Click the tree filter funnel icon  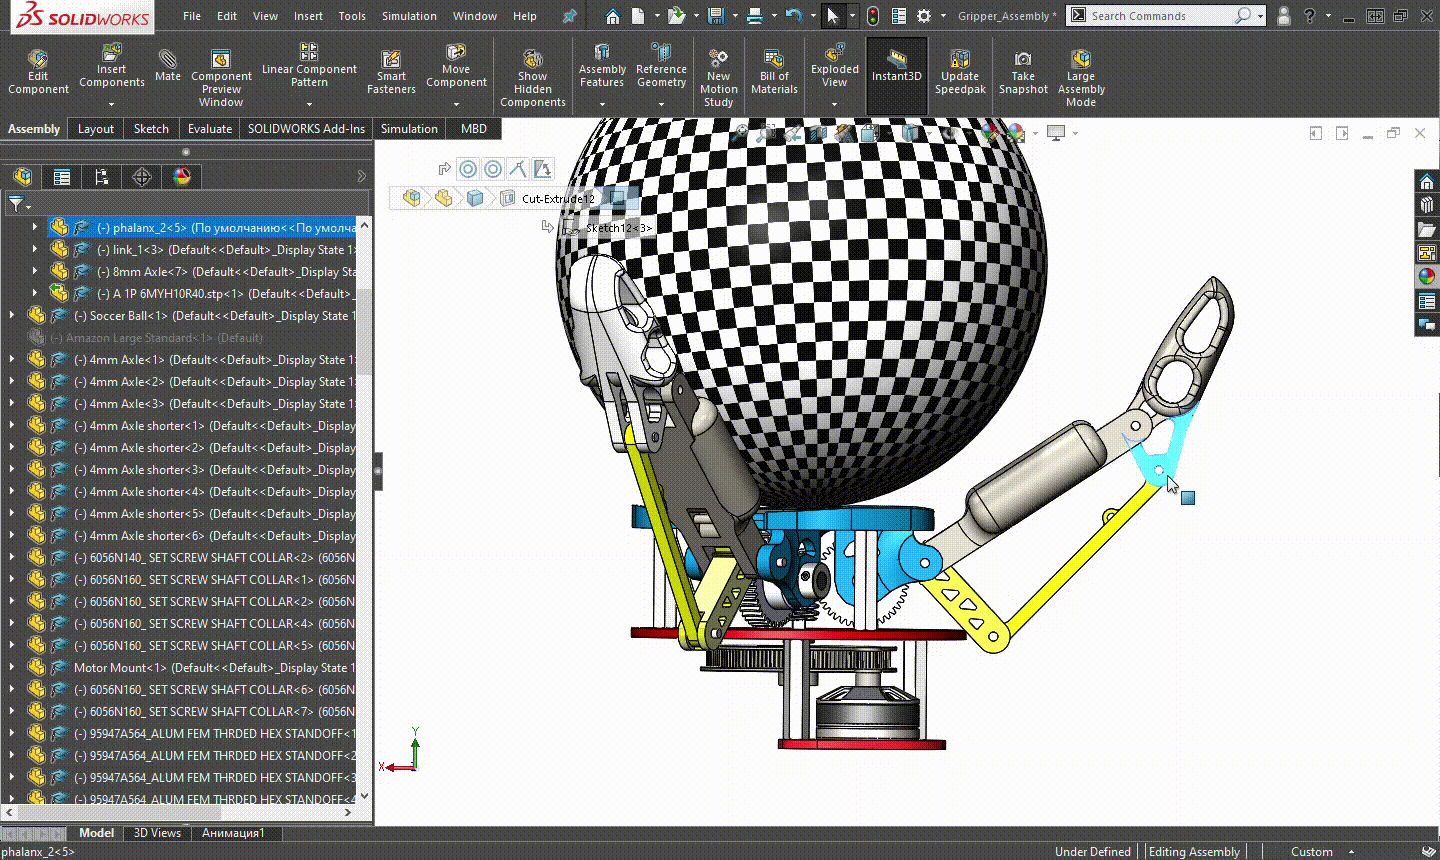pos(16,204)
